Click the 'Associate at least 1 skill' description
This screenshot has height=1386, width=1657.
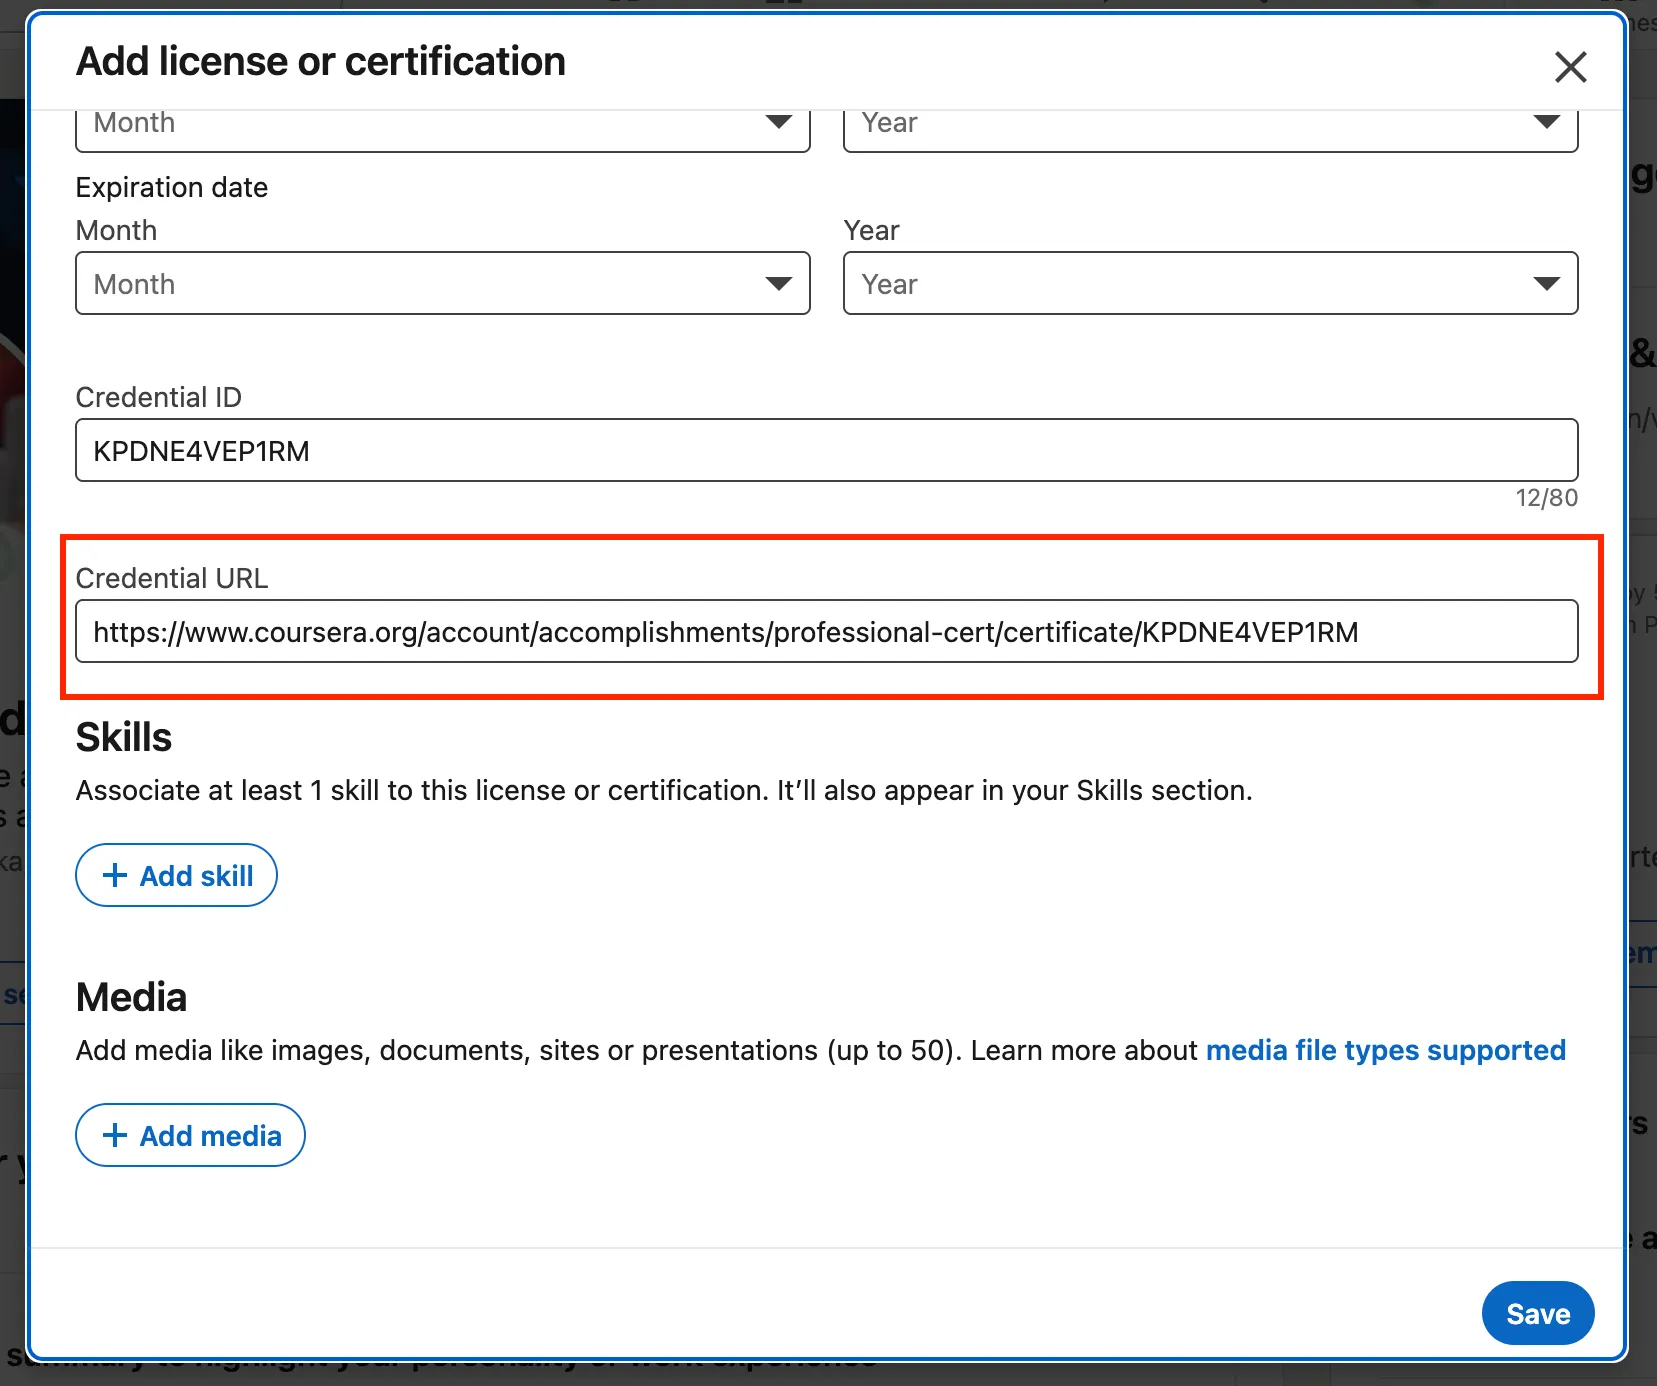pos(664,790)
